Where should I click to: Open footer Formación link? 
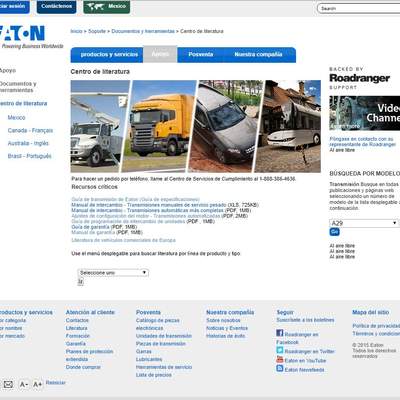(78, 336)
